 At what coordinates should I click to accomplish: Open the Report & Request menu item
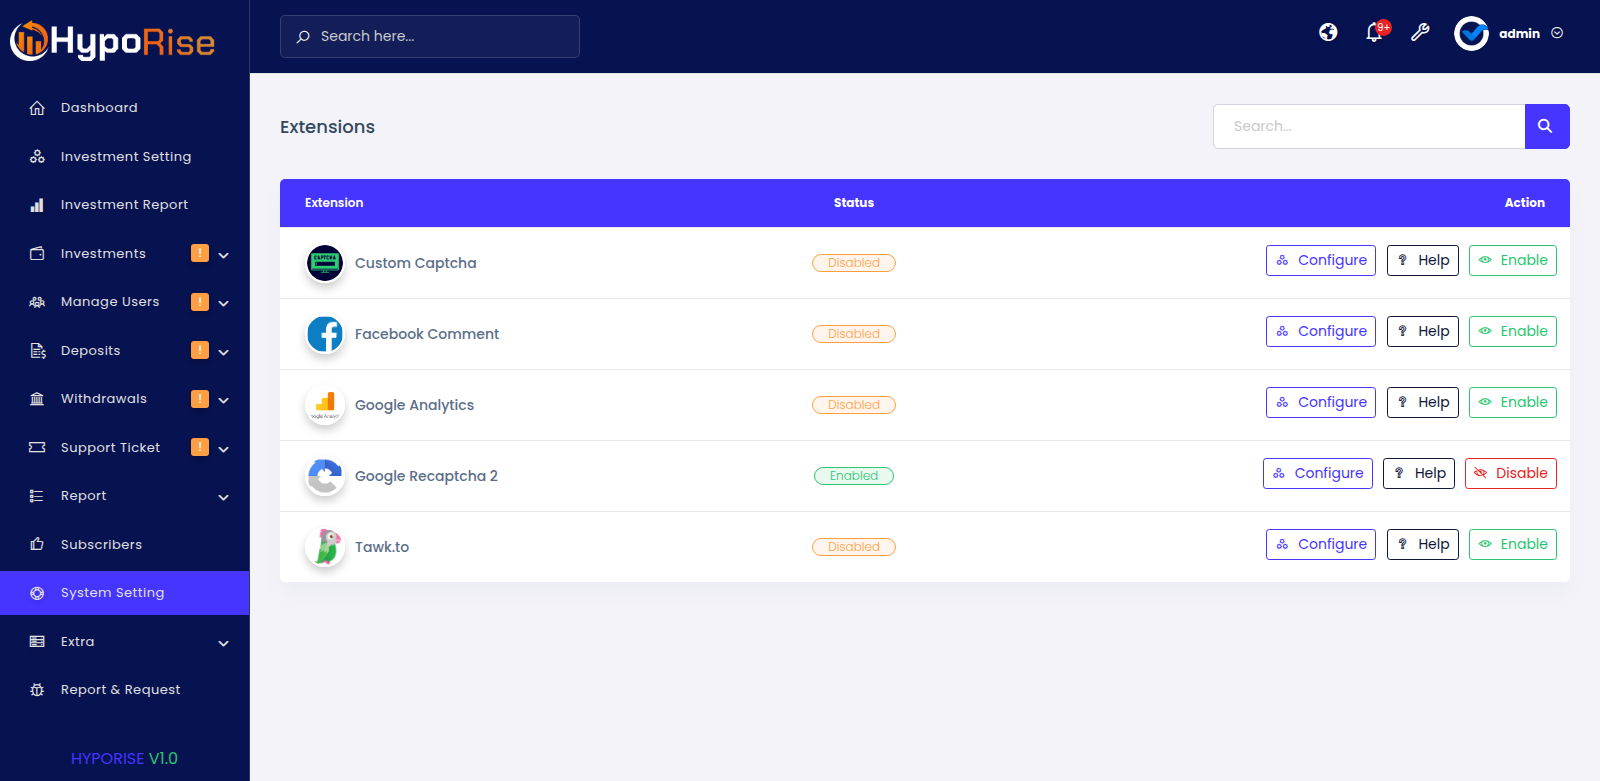[124, 690]
